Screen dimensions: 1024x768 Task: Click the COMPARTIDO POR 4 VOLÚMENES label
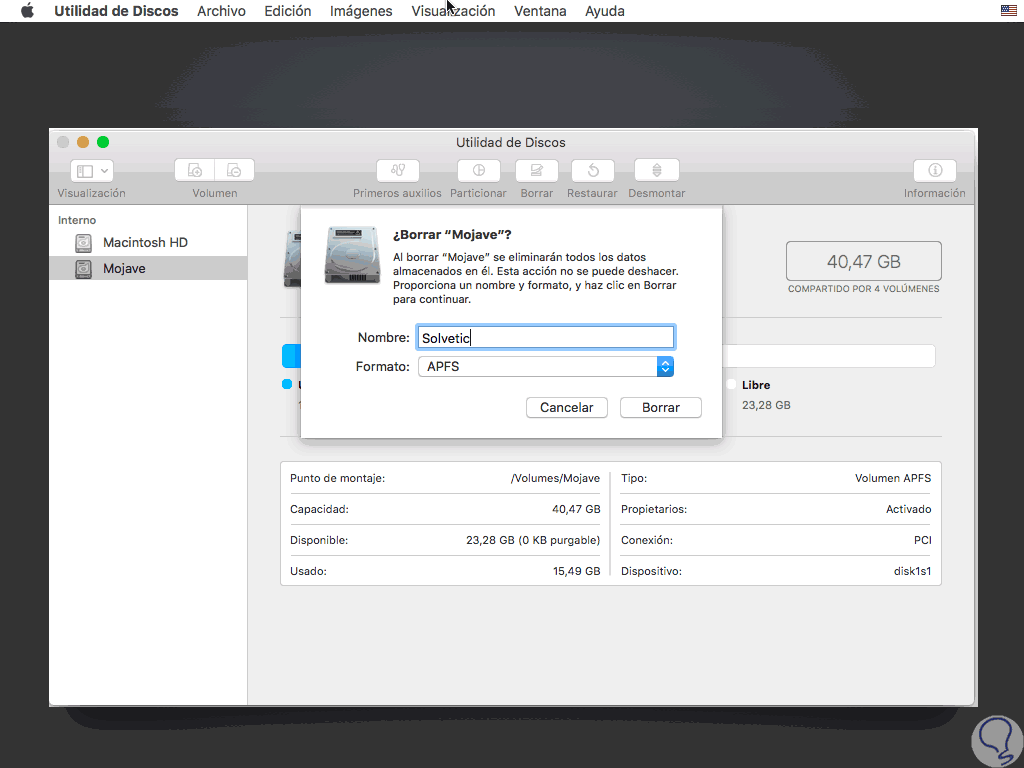tap(863, 289)
